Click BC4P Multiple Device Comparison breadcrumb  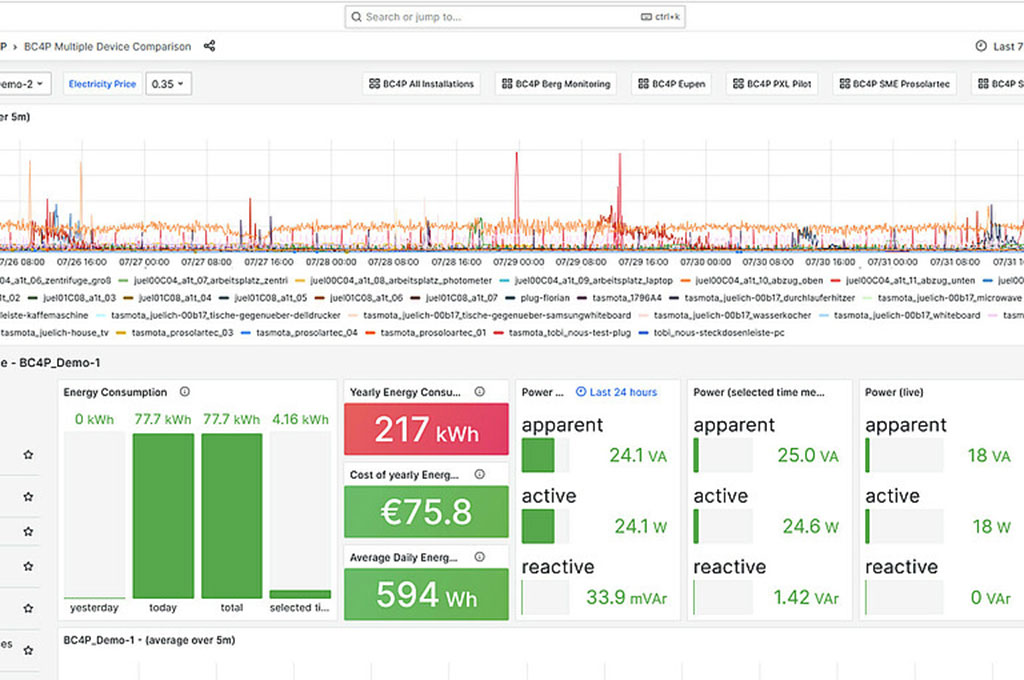click(108, 46)
